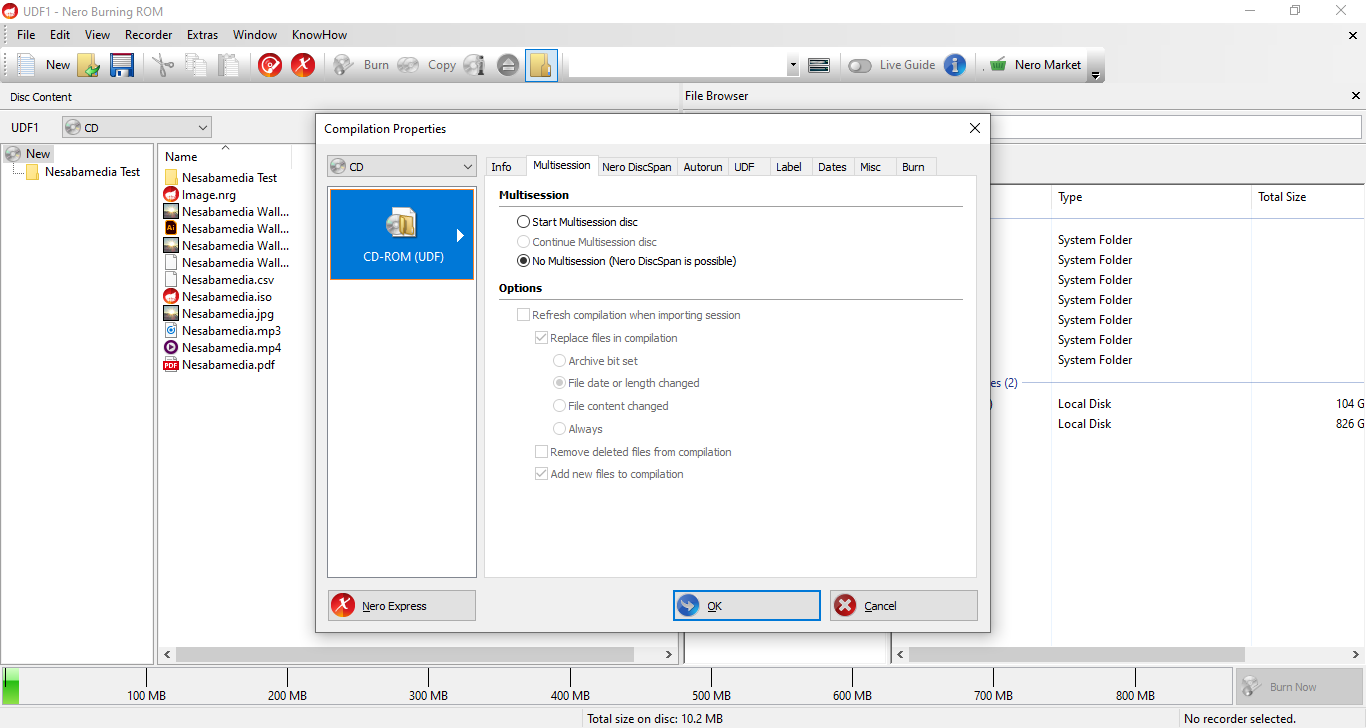Open the Recorder menu
The image size is (1366, 728).
coord(148,35)
